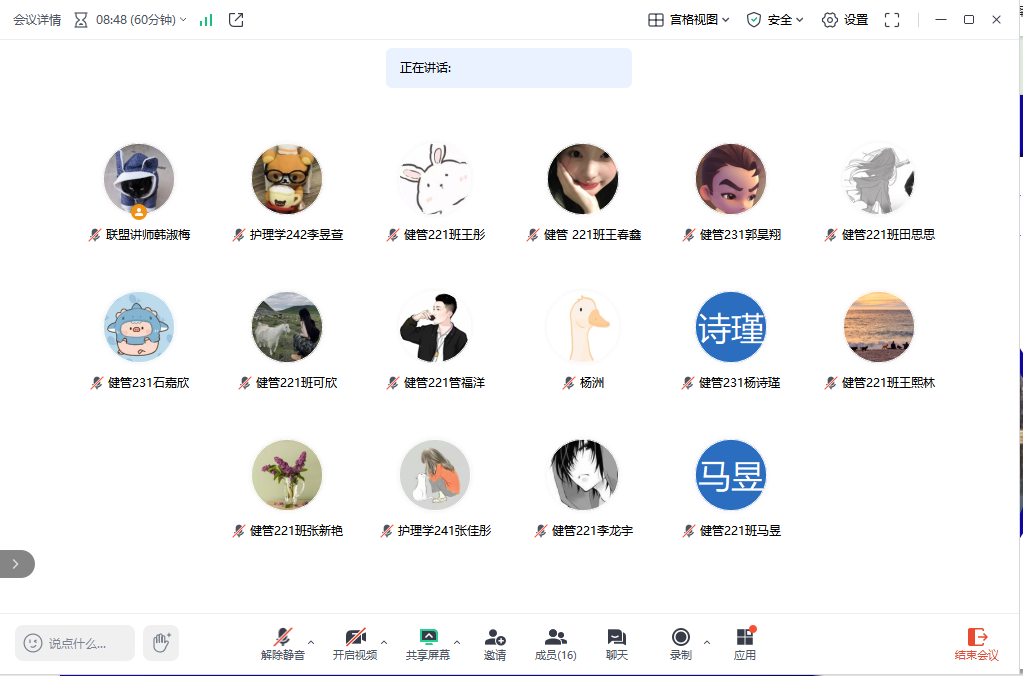The width and height of the screenshot is (1023, 676).
Task: Unmute microphone (解除静音)
Action: click(x=283, y=643)
